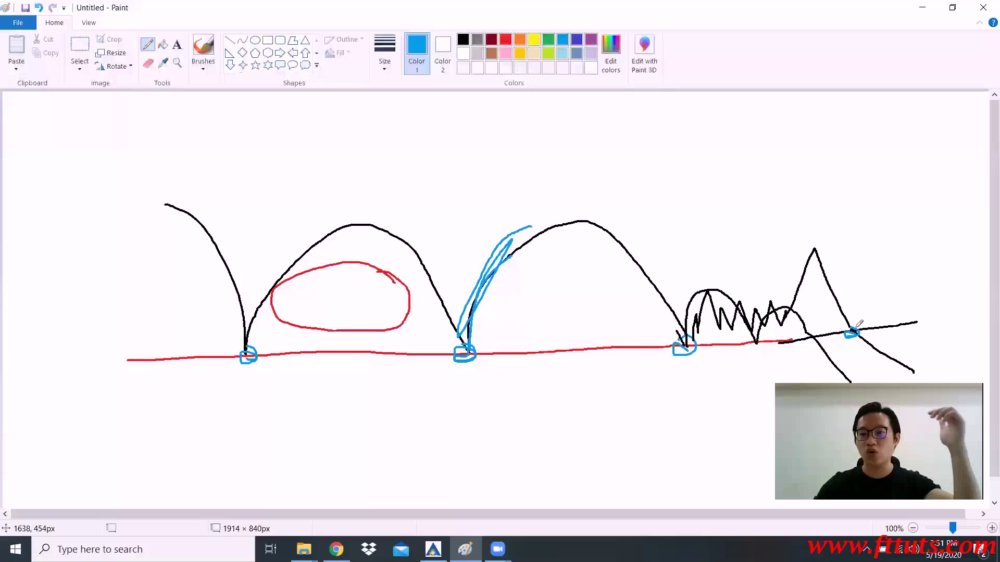The height and width of the screenshot is (562, 1000).
Task: Pick the purple color swatch
Action: coord(591,40)
